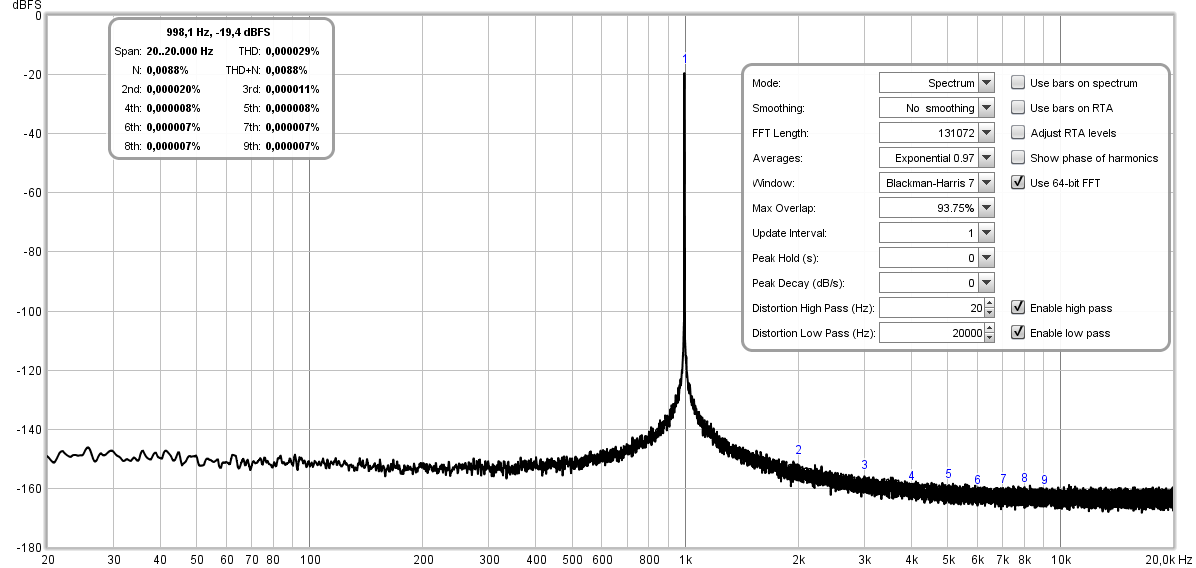Click the THD+N value in distortion panel
1196x568 pixels.
click(x=287, y=70)
